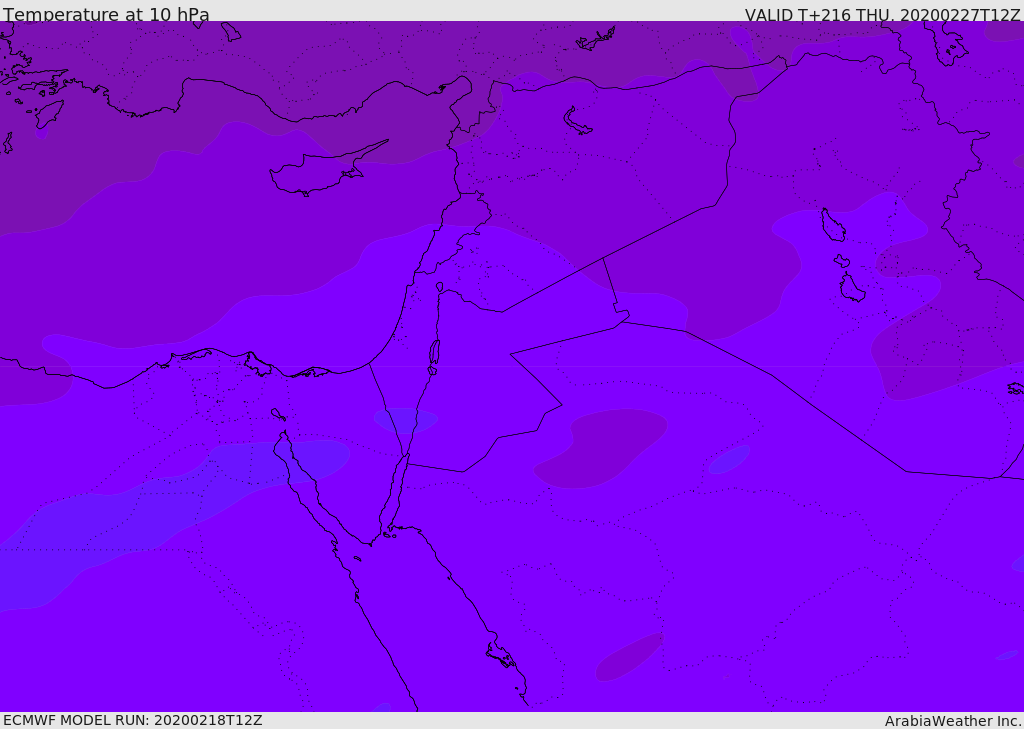
Task: Click the 'VALID T+216 THU. 20200227T12Z' label
Action: (x=882, y=15)
